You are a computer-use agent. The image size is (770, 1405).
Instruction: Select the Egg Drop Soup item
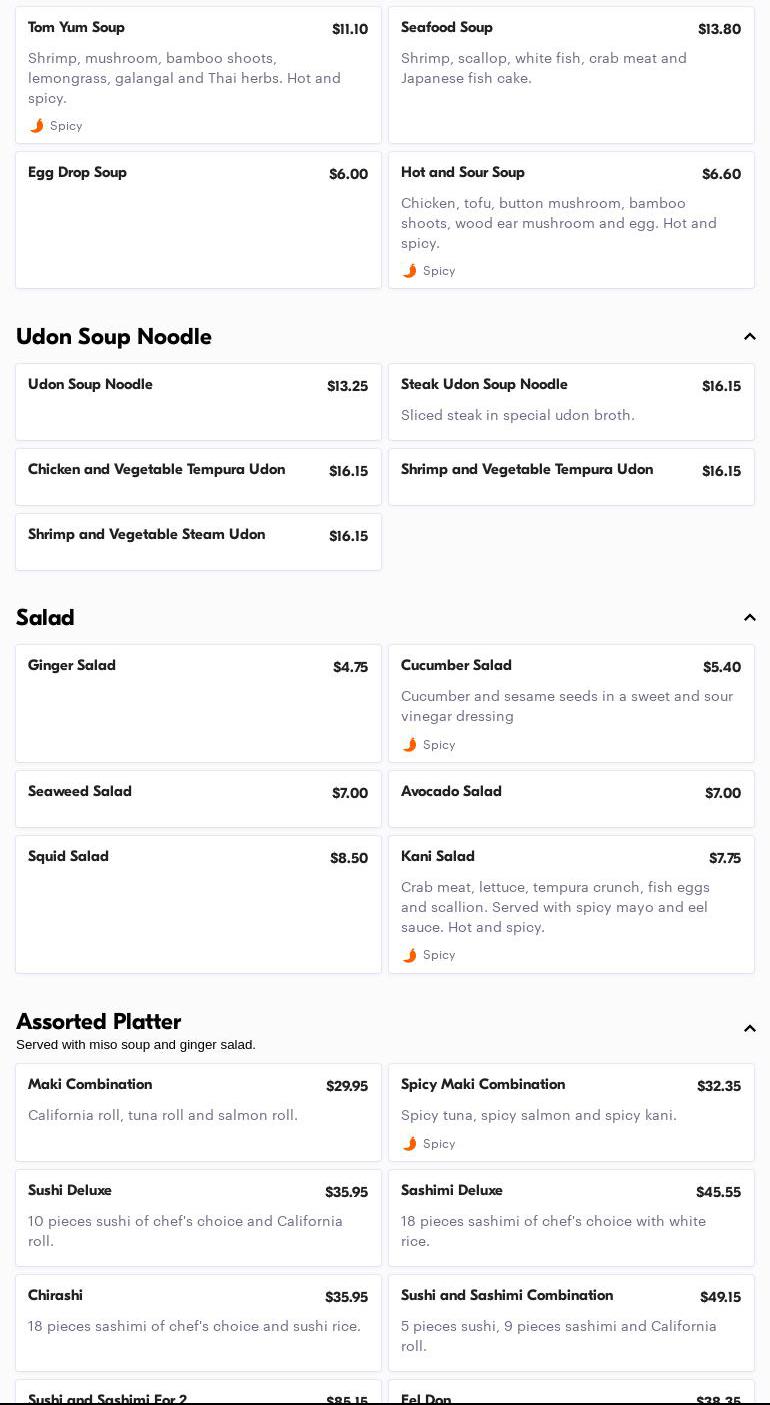pos(198,219)
